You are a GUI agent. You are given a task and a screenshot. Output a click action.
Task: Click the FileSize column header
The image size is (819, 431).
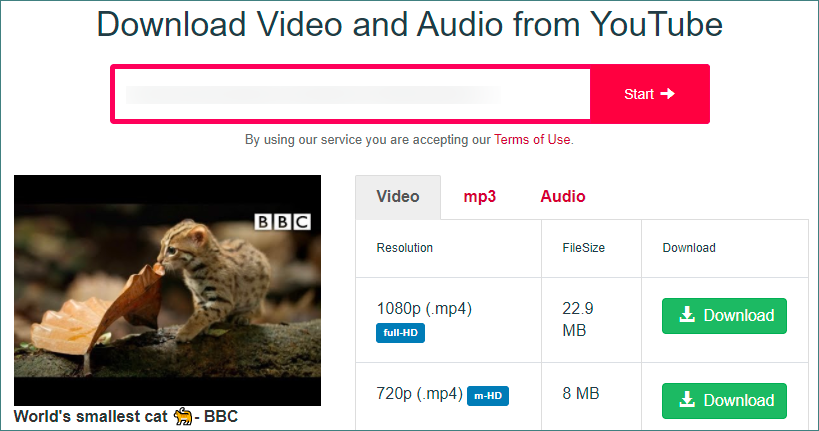(583, 248)
